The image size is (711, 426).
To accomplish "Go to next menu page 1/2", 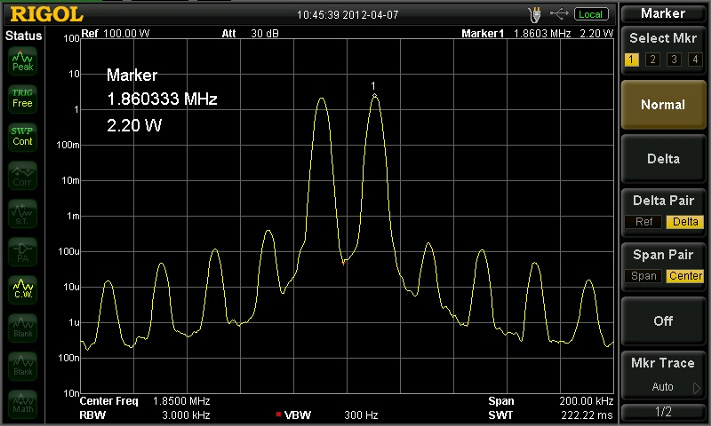I will [665, 412].
